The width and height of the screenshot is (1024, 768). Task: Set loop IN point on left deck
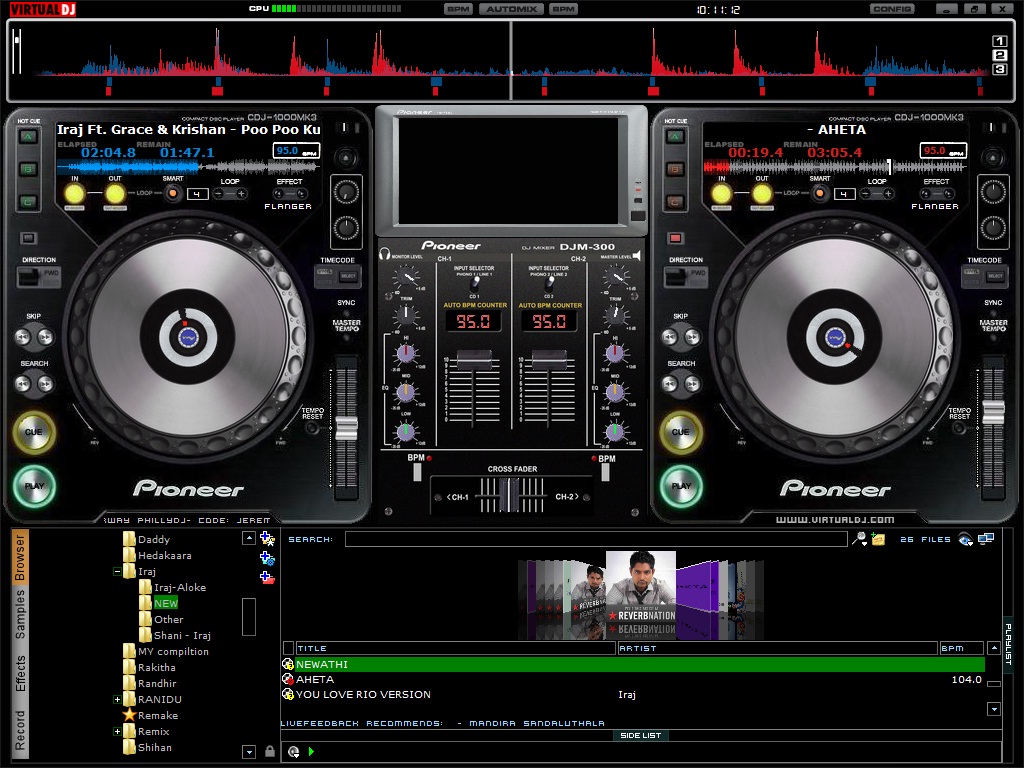pos(74,194)
